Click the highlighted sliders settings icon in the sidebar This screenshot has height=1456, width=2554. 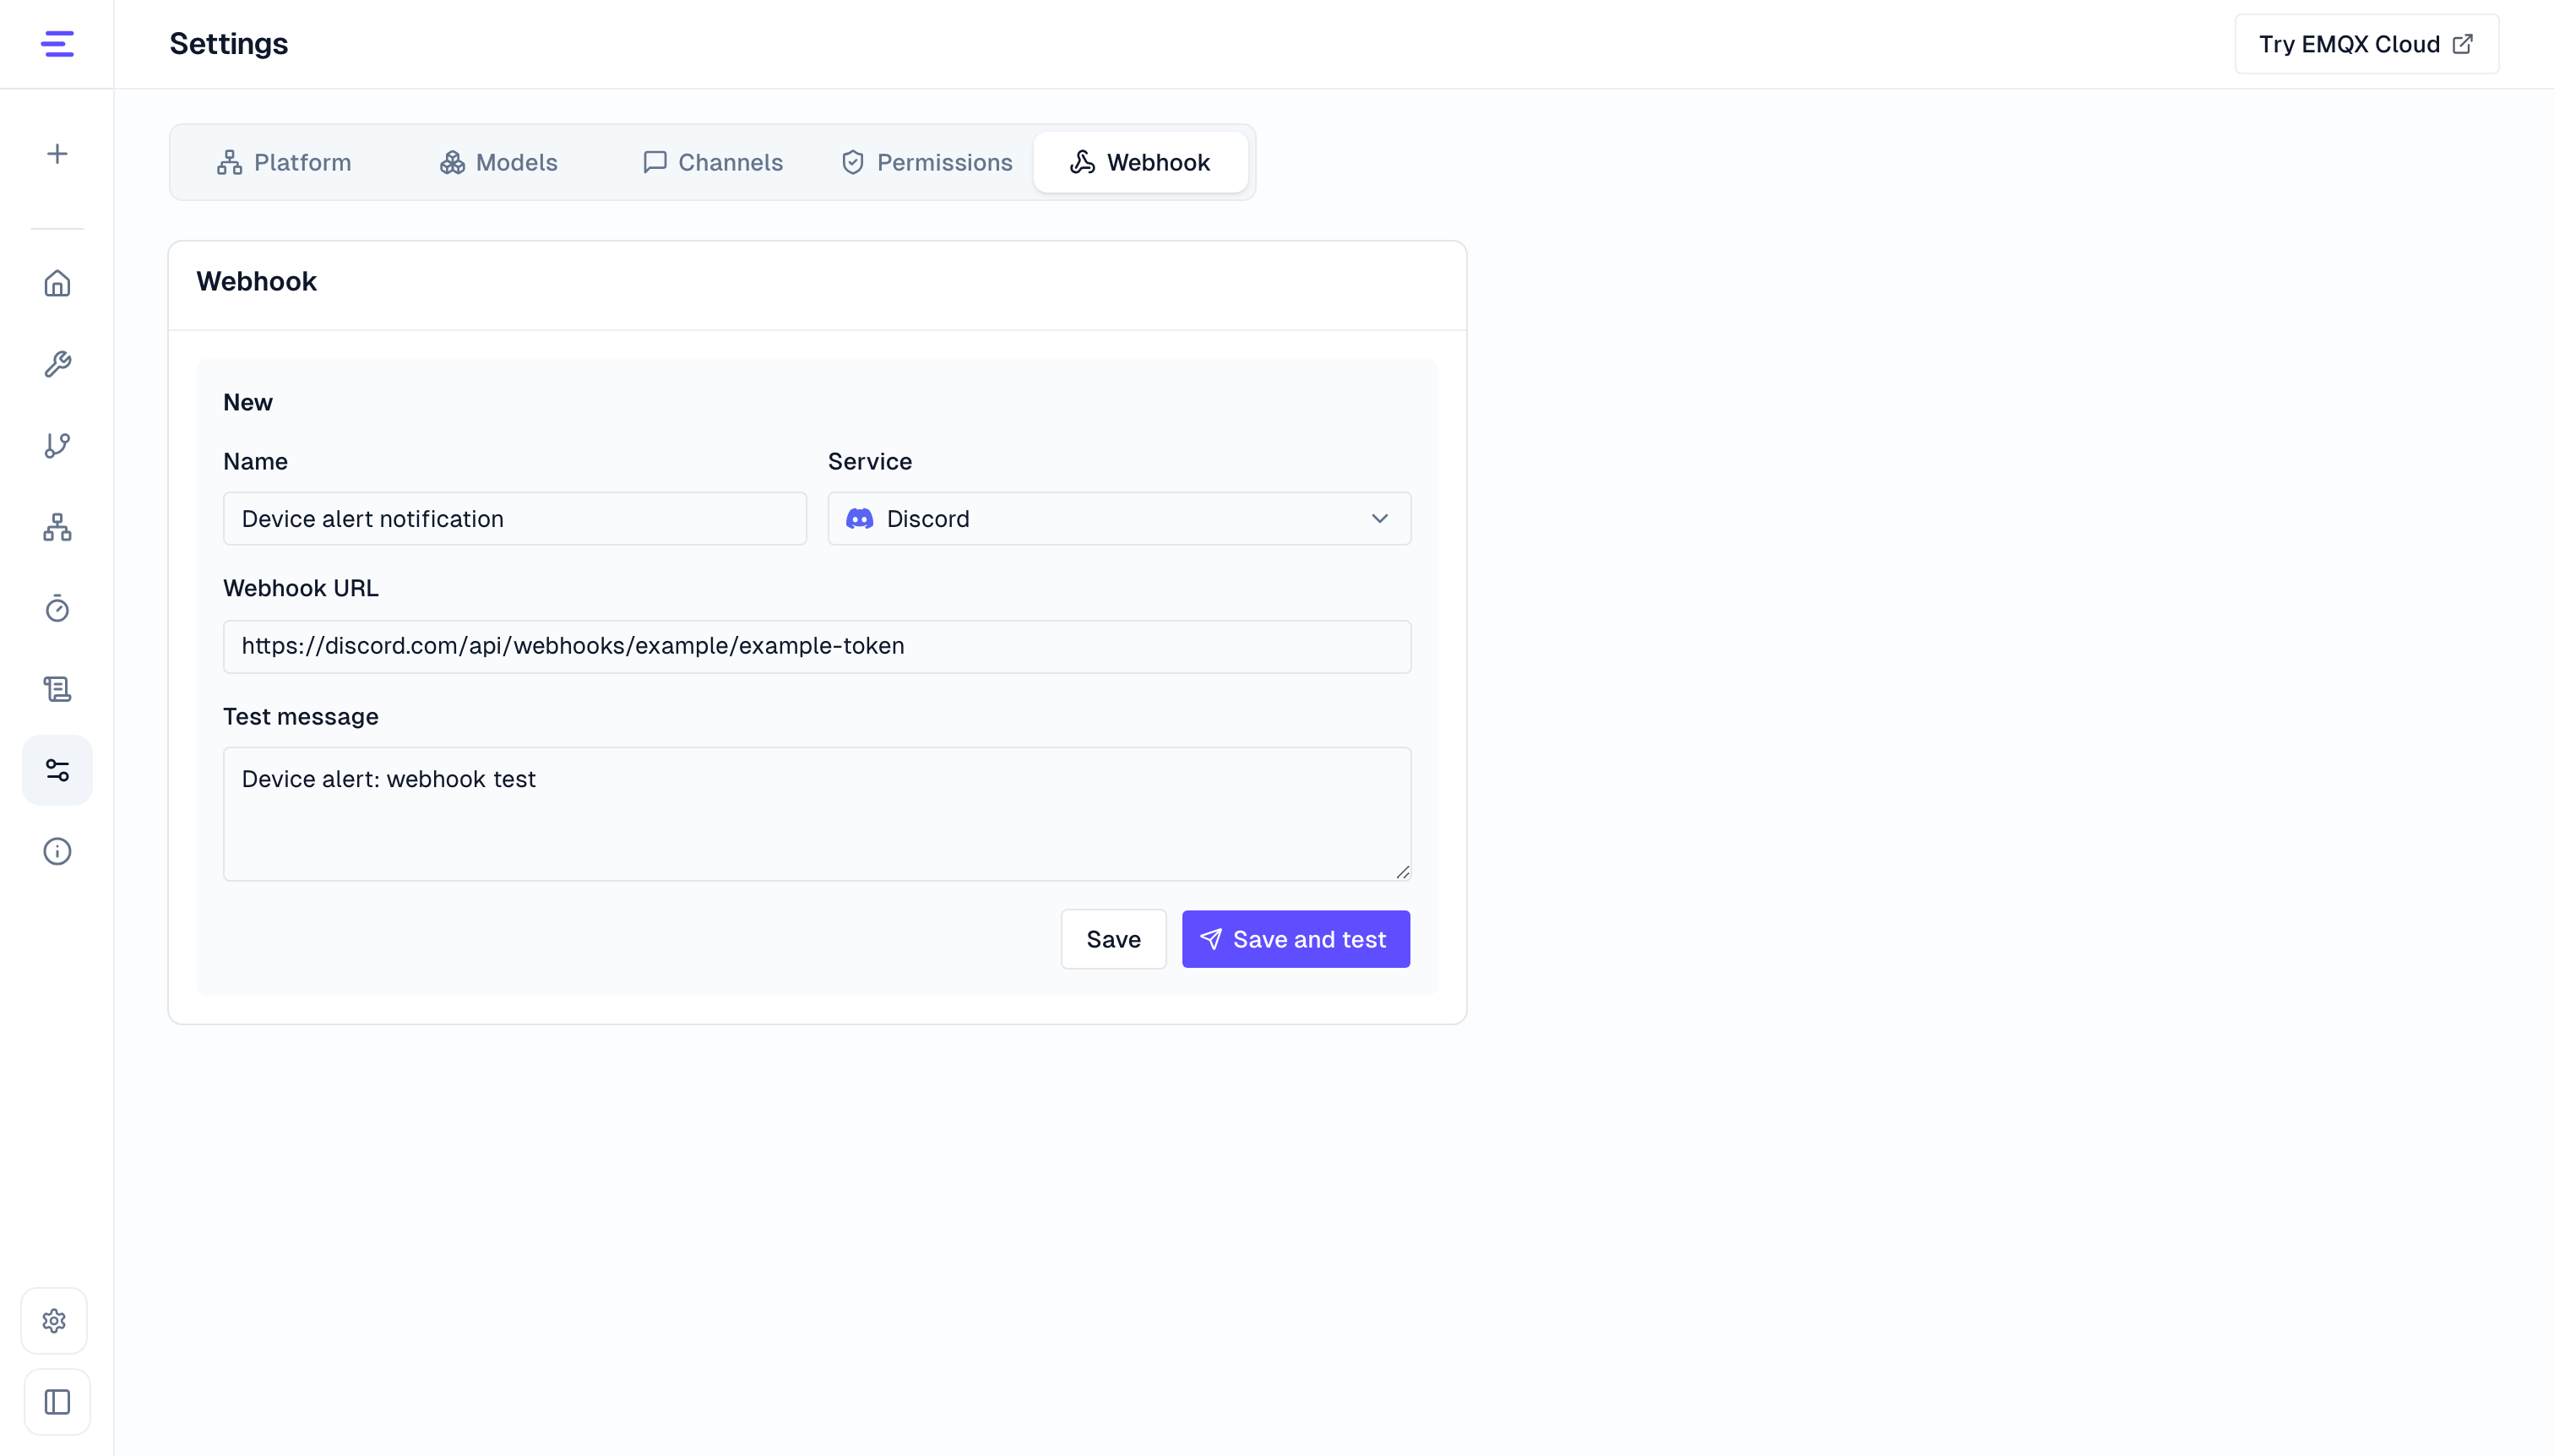57,770
